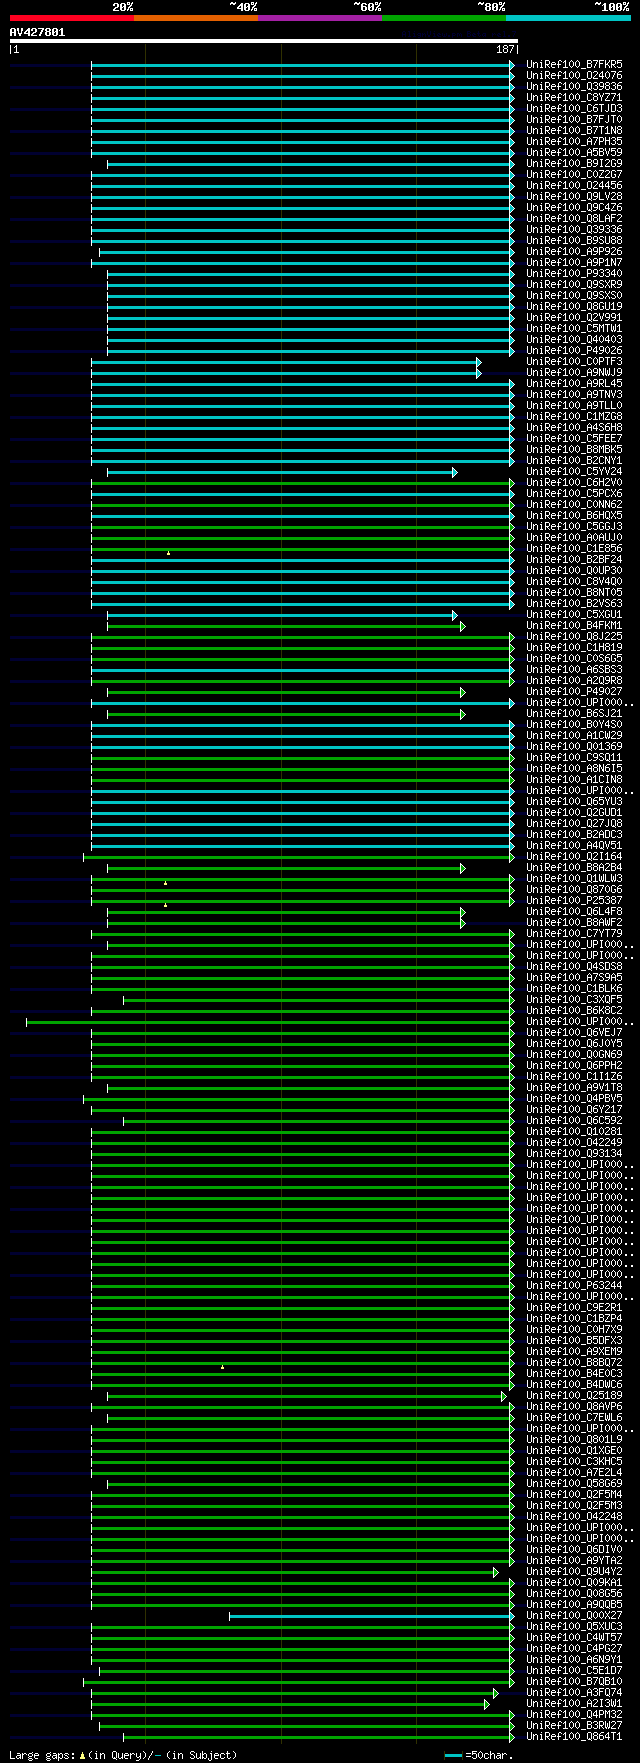Open hit UniRef100_C8YZ71
Viewport: 640px width, 1763px height.
point(574,98)
